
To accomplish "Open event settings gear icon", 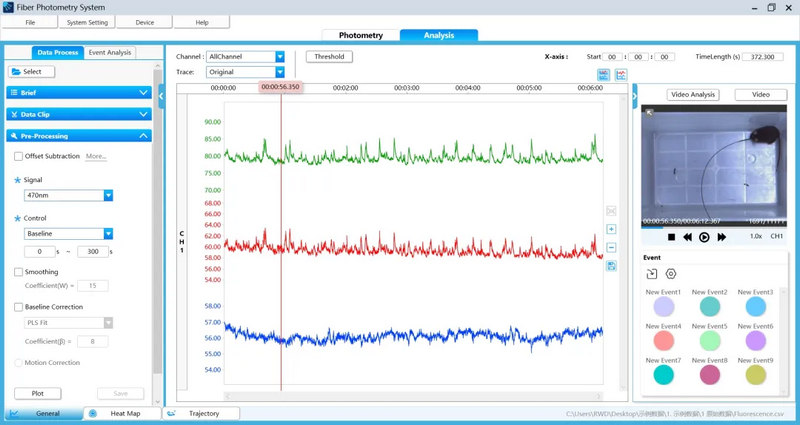I will point(671,274).
